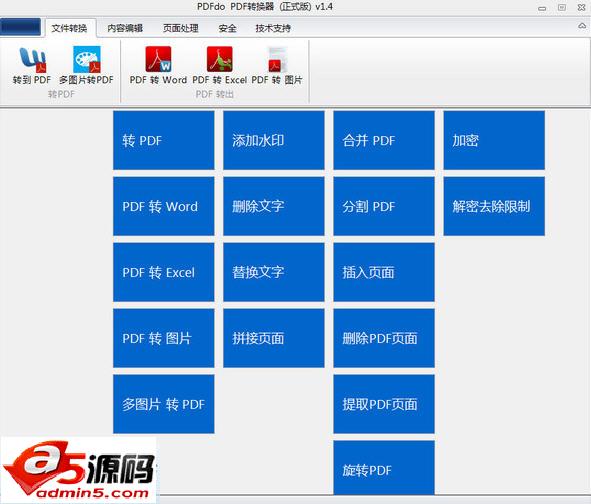
Task: Collapse the ribbon with the top-right arrow
Action: (582, 26)
